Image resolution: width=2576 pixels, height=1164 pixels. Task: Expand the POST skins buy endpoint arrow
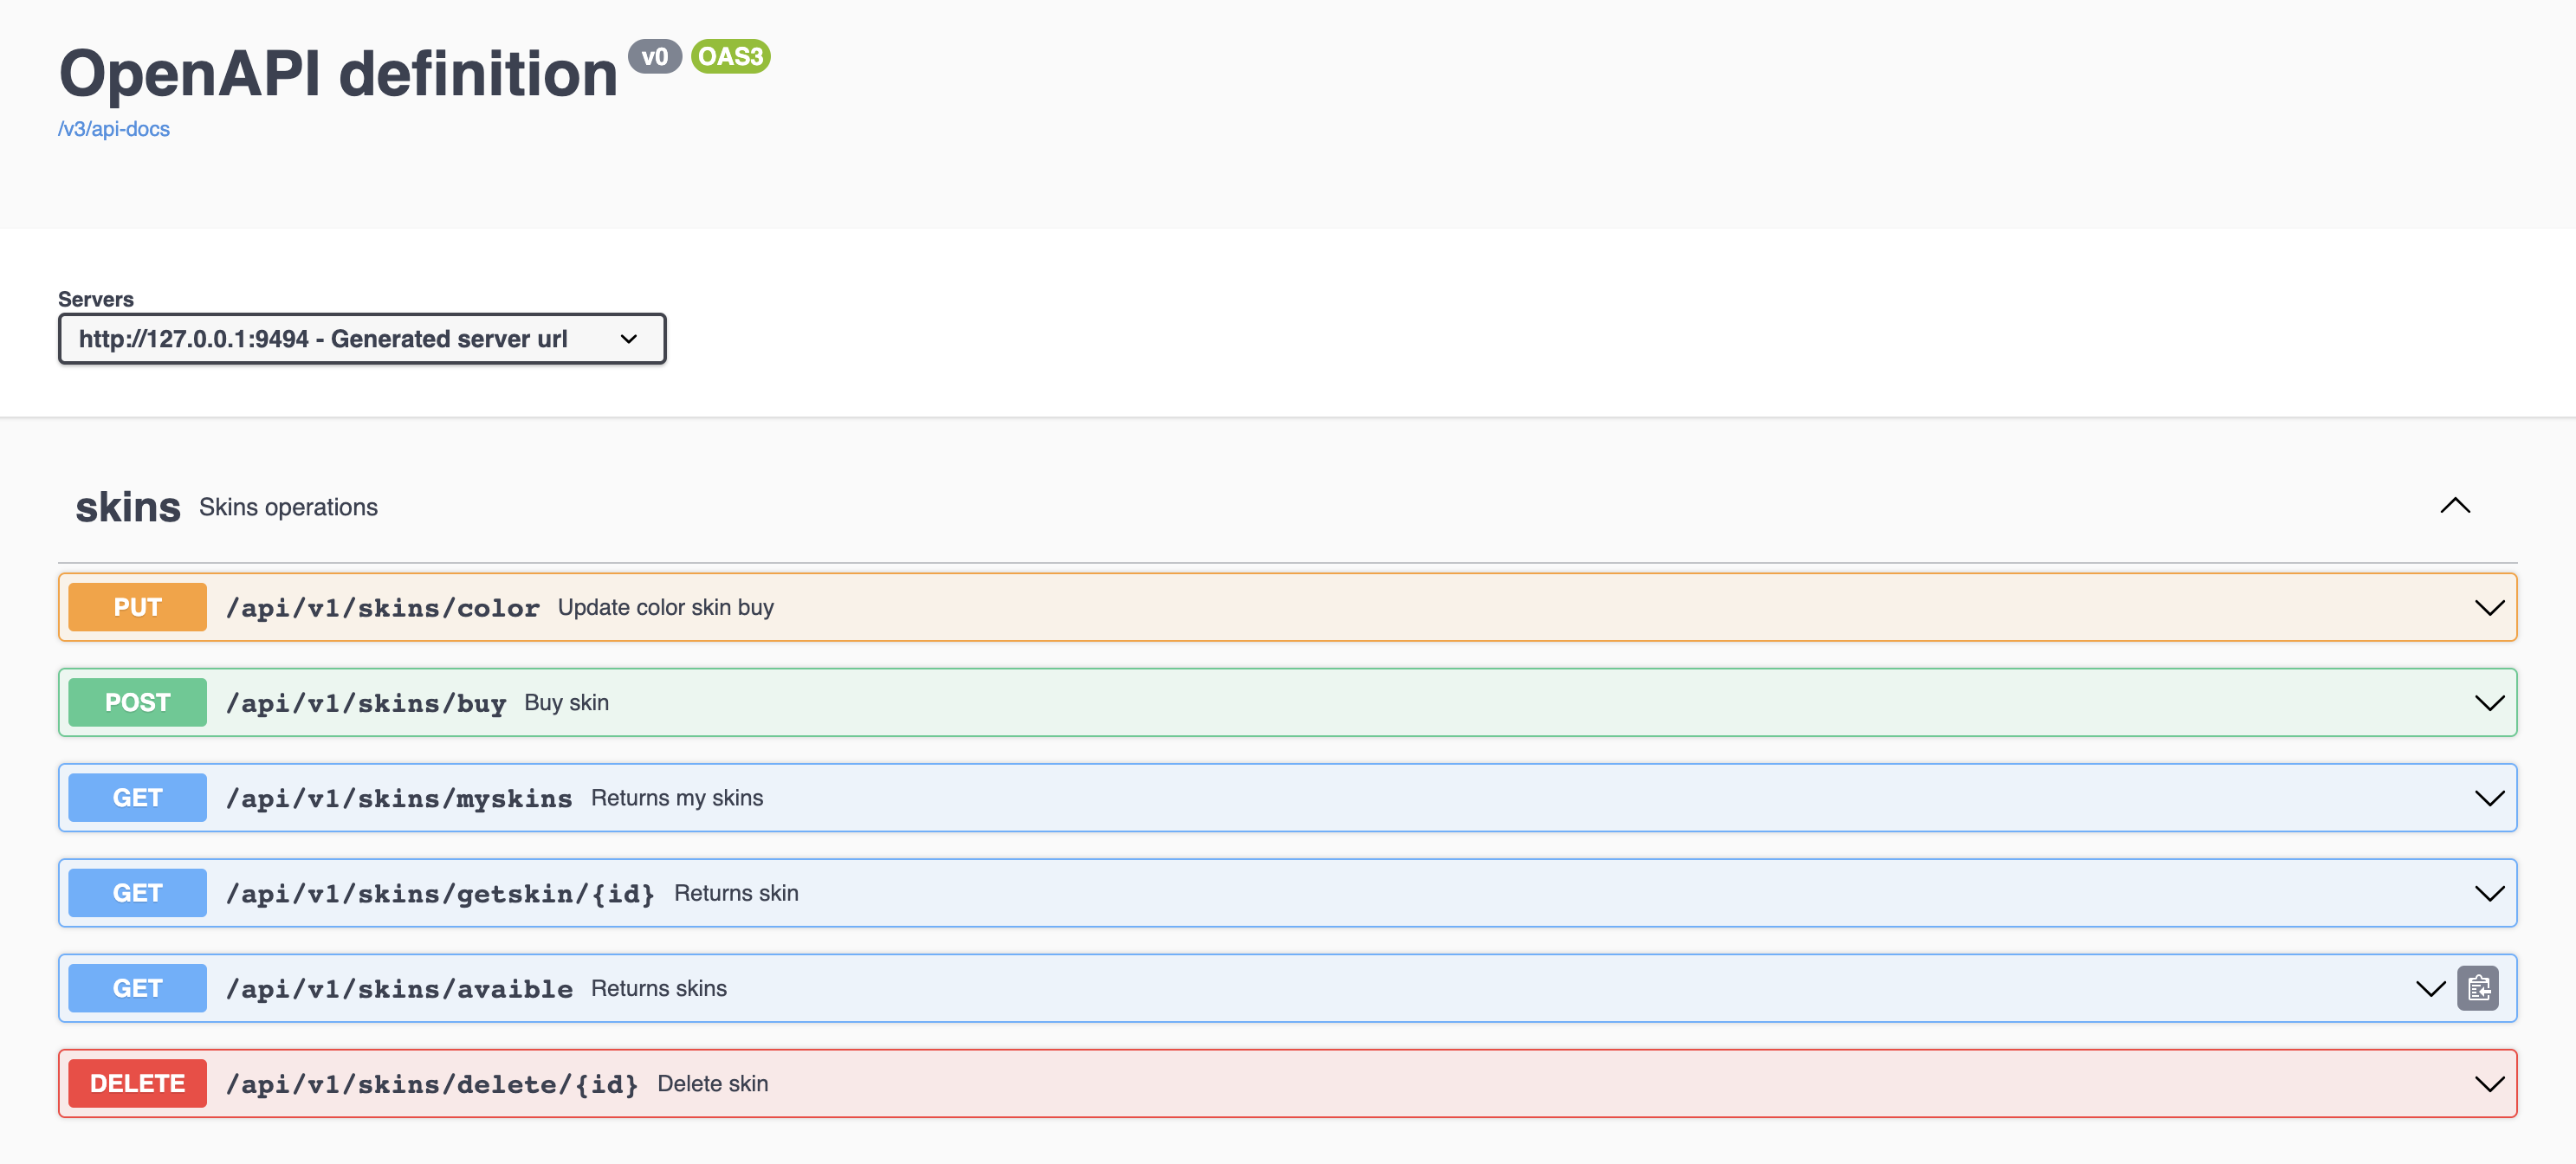coord(2488,702)
